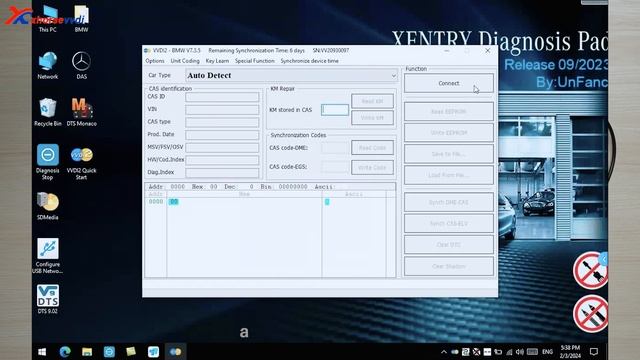The image size is (640, 360).
Task: Click the touch keyboard tray icon
Action: (x=532, y=352)
